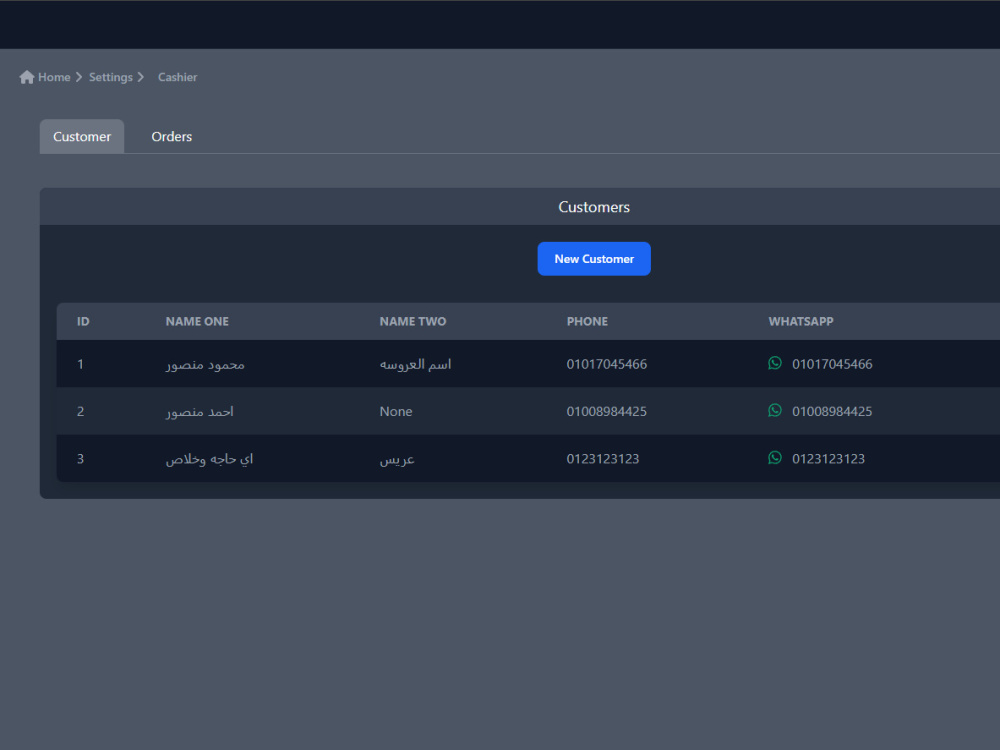Select ID cell with value 2

pyautogui.click(x=80, y=411)
